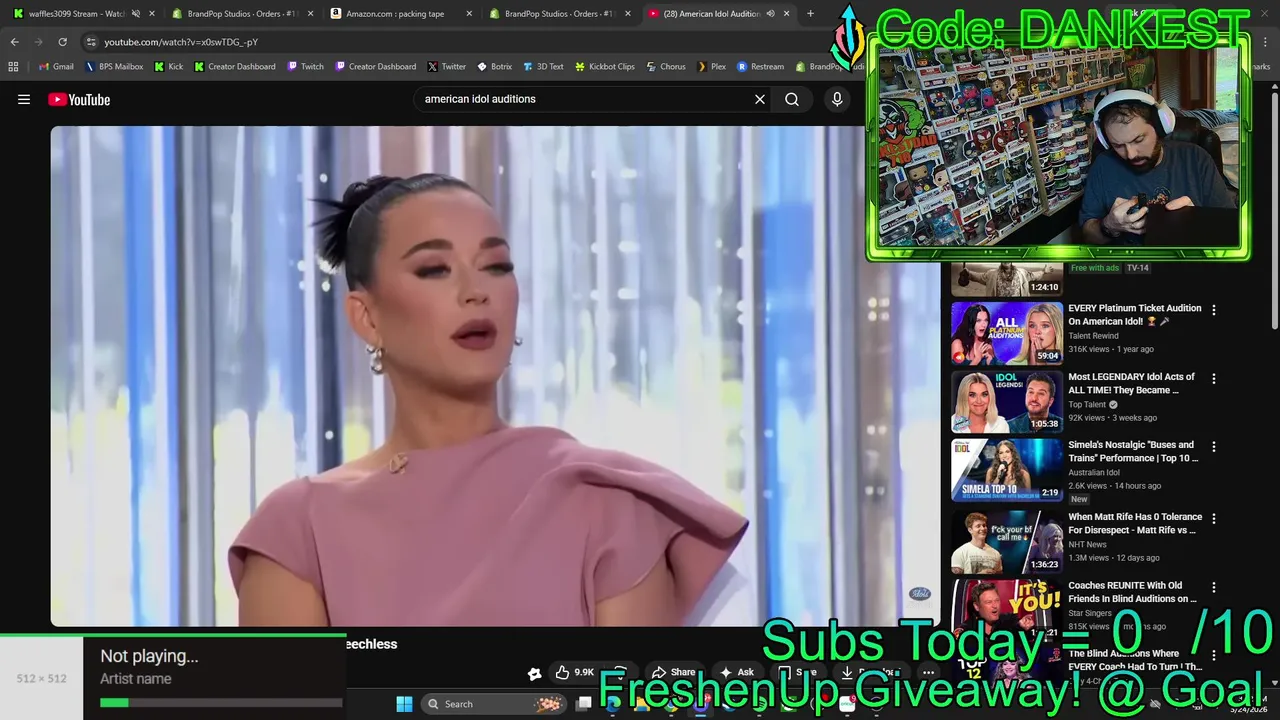Open the Top Talent channel name
Viewport: 1280px width, 720px height.
[1087, 405]
